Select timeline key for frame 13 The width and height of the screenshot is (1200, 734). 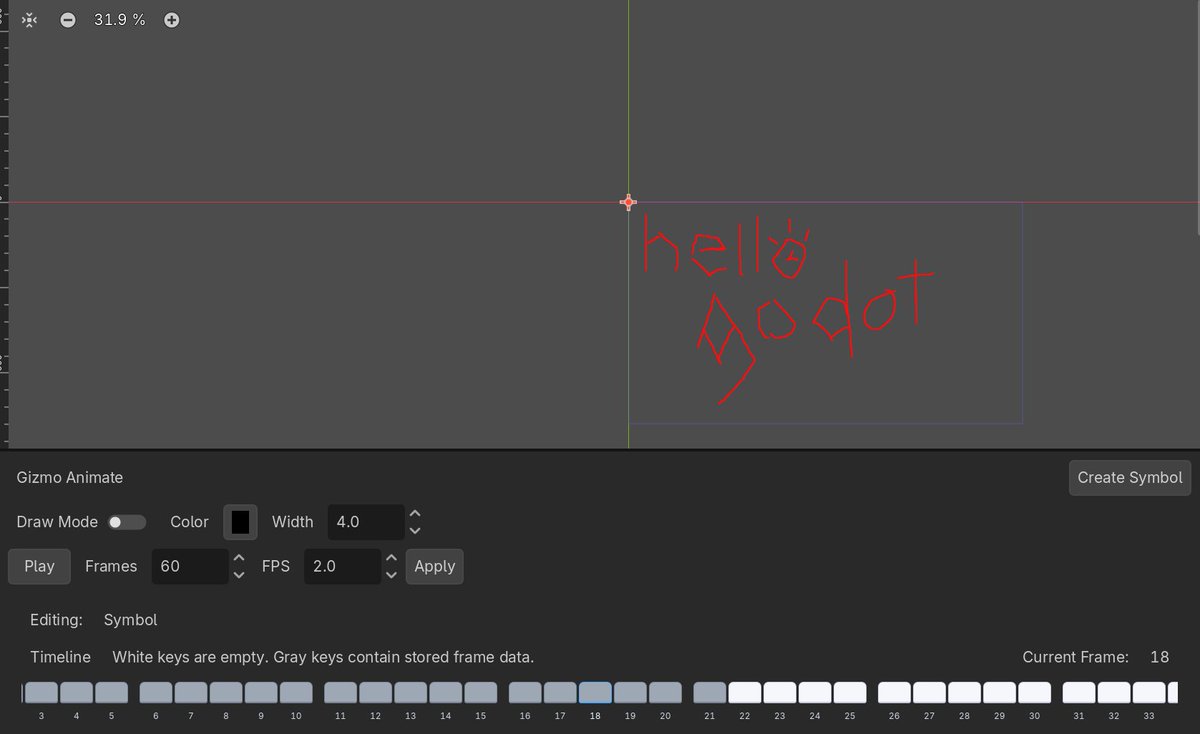411,692
